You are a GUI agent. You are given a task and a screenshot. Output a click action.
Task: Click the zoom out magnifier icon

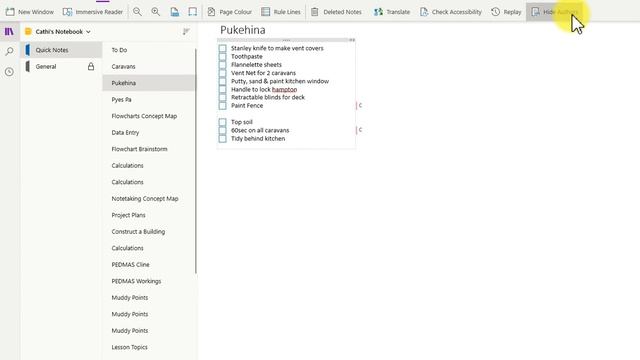click(137, 12)
